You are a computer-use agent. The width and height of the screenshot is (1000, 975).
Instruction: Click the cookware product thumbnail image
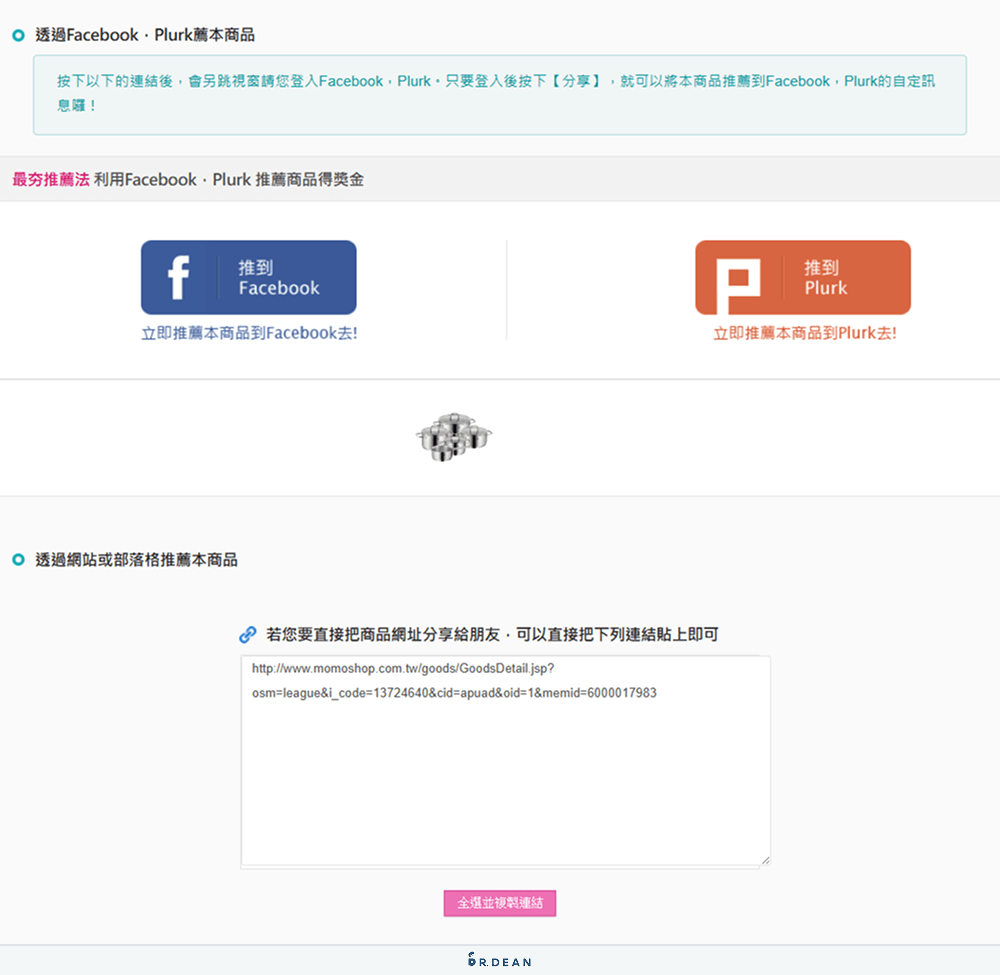click(453, 437)
